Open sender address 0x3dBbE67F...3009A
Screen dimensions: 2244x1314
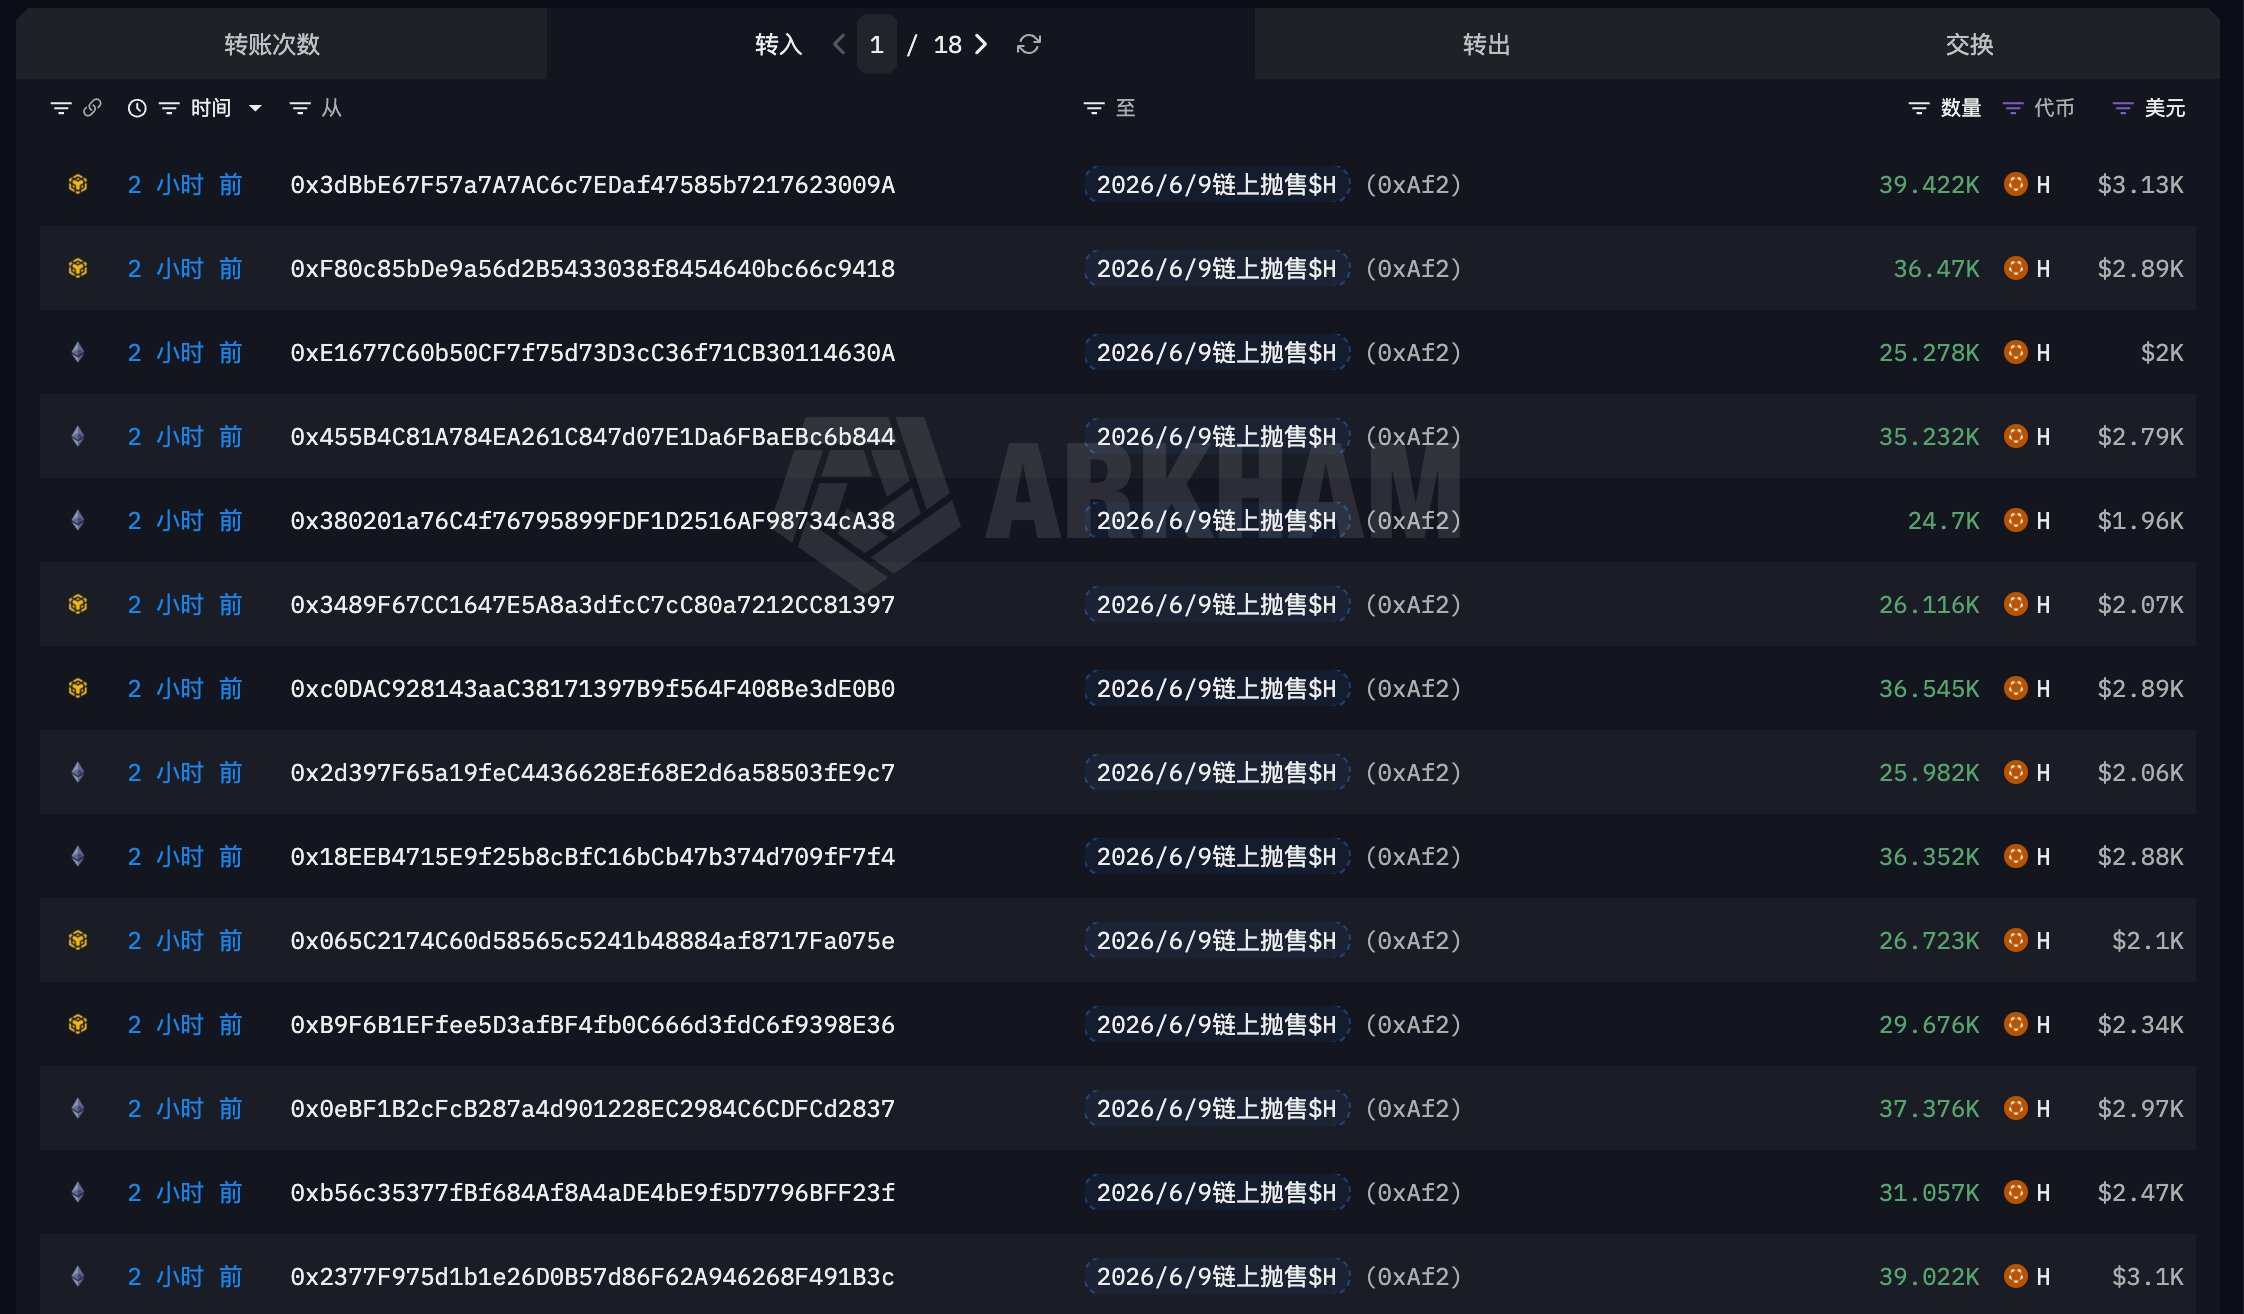(592, 184)
